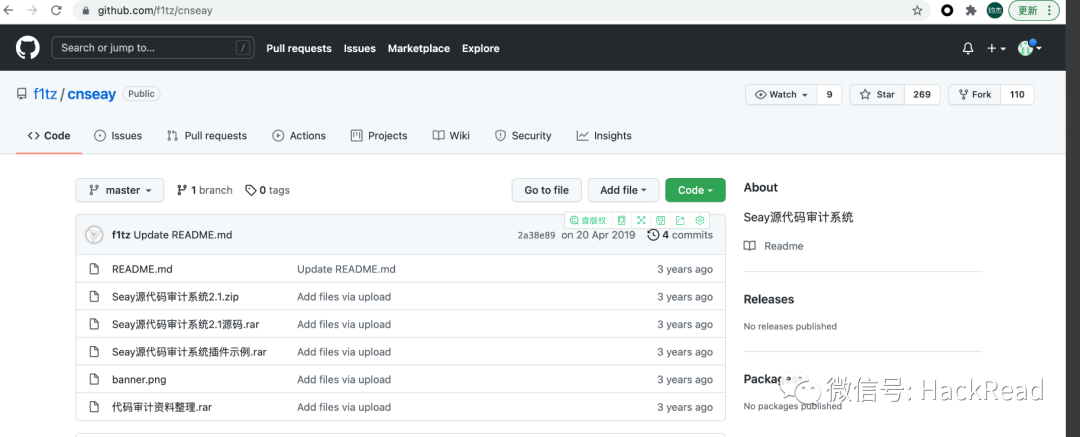Open the master branch selector

(x=120, y=190)
